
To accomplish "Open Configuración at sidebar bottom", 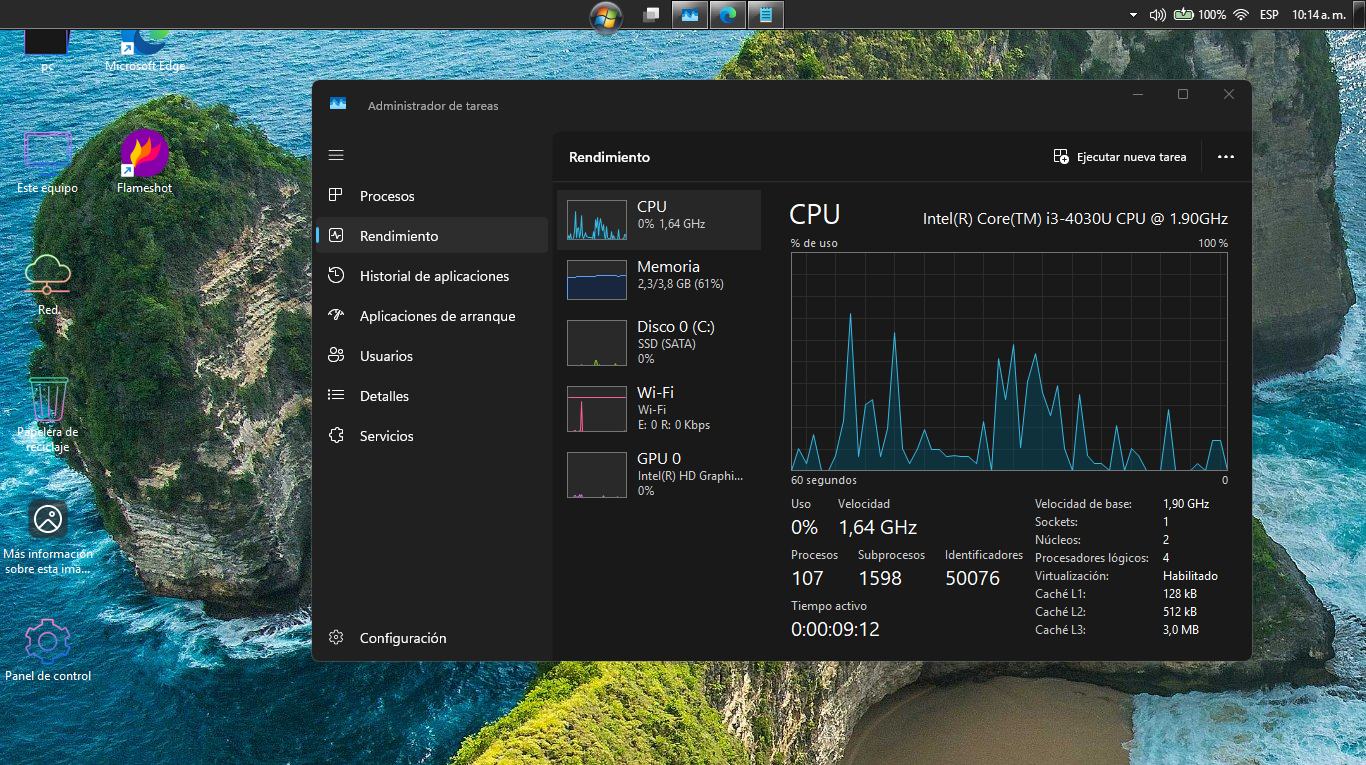I will (402, 638).
